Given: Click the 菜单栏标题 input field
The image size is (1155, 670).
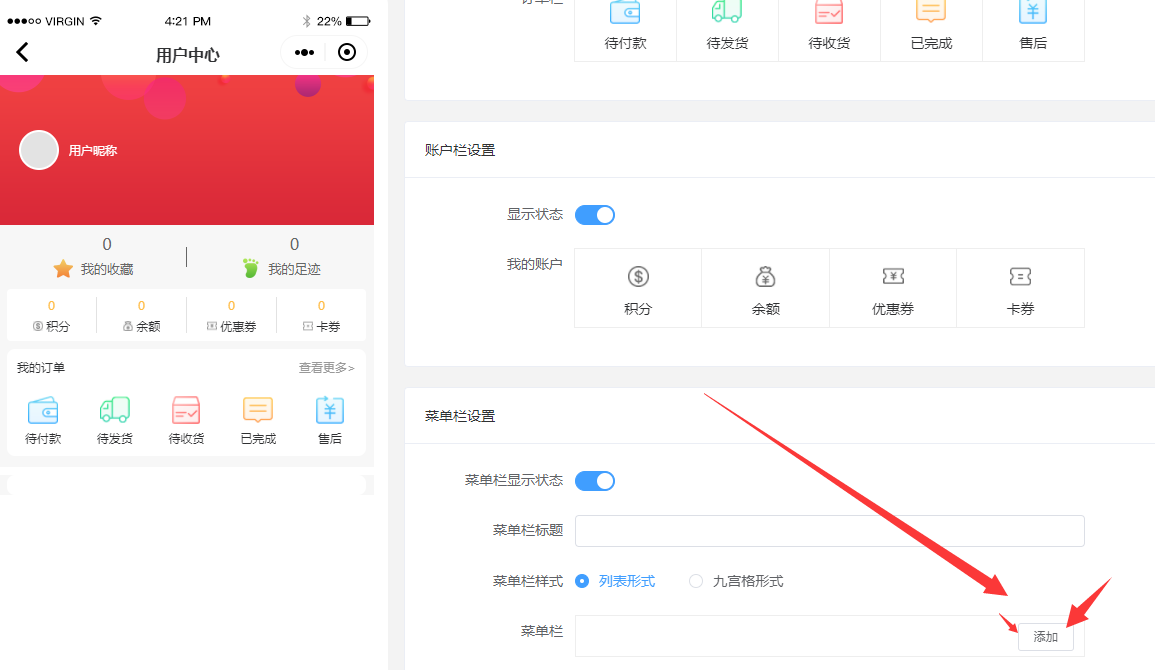Looking at the screenshot, I should click(x=829, y=531).
